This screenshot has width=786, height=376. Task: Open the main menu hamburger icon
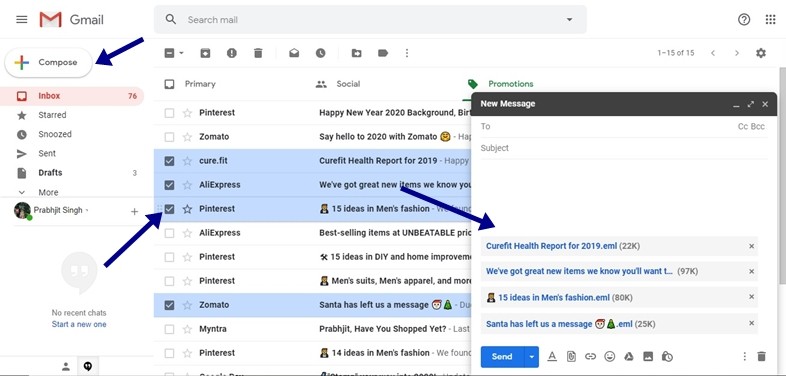(x=22, y=20)
